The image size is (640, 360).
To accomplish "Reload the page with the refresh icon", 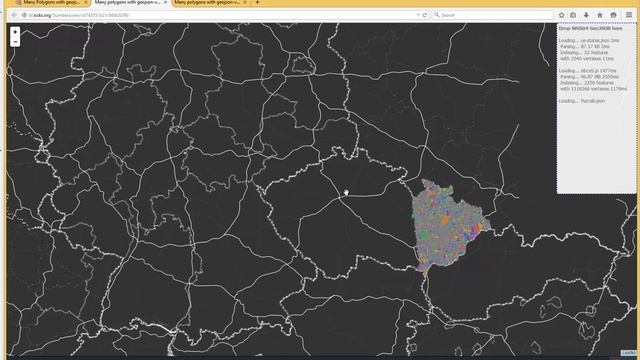I will [425, 15].
